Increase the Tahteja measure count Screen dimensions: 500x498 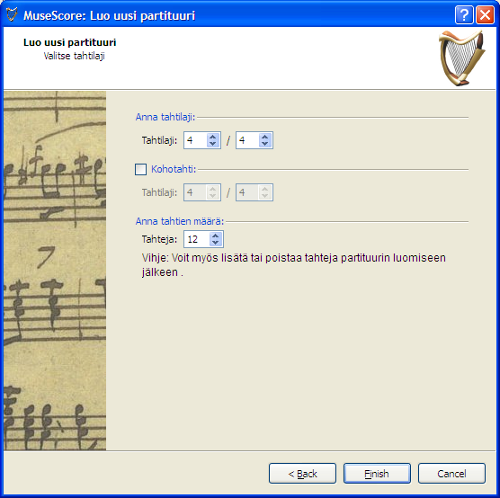point(215,236)
